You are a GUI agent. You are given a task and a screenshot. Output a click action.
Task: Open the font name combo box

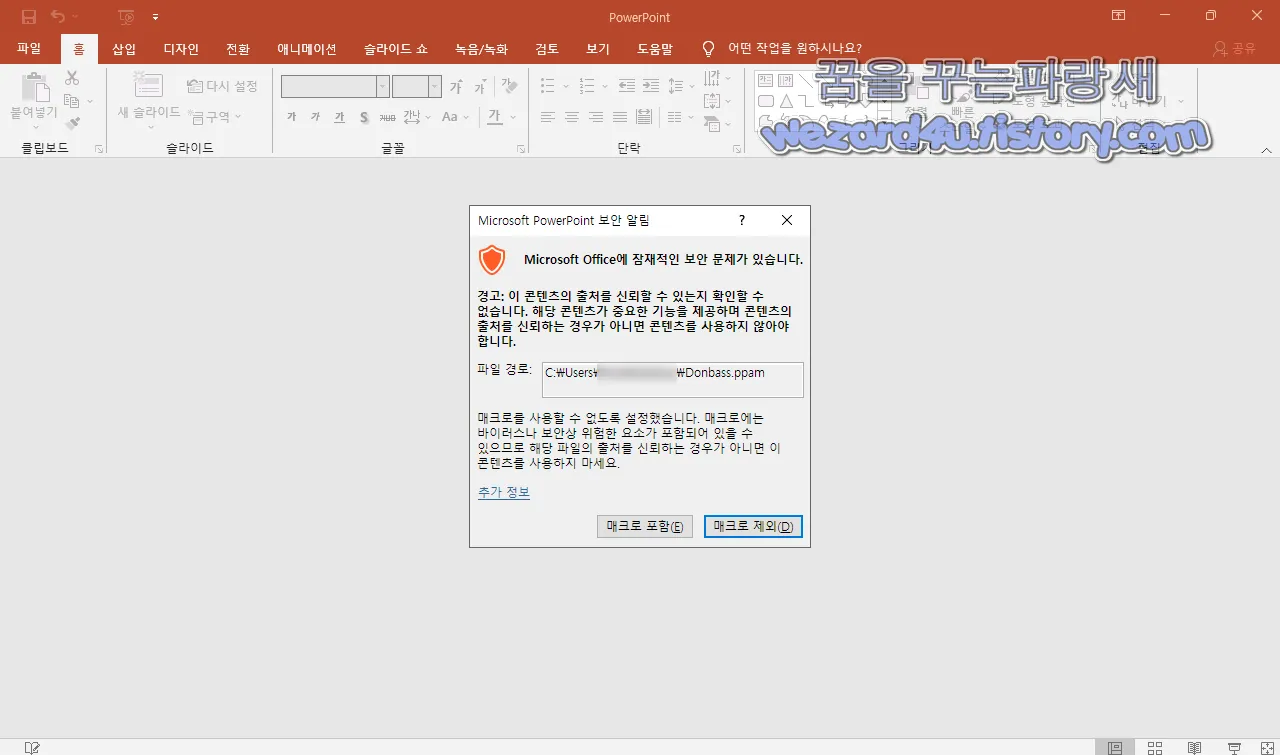pos(335,87)
